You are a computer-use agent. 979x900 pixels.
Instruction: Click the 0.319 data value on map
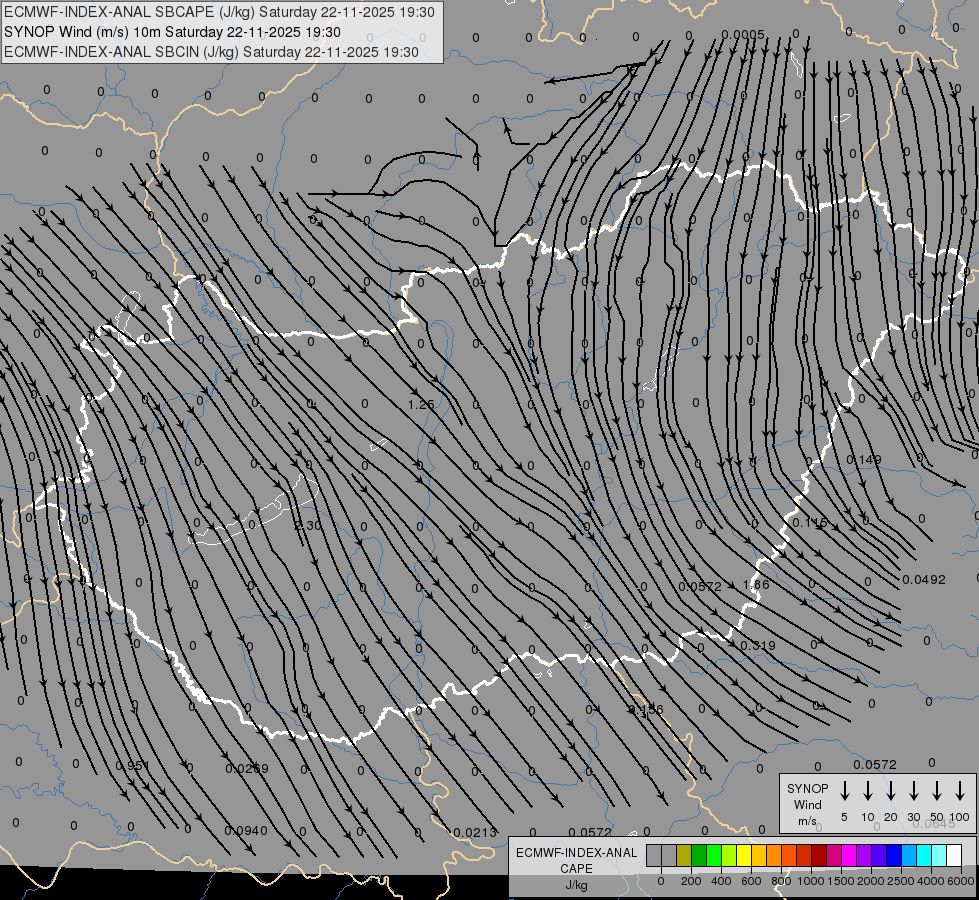pos(757,645)
